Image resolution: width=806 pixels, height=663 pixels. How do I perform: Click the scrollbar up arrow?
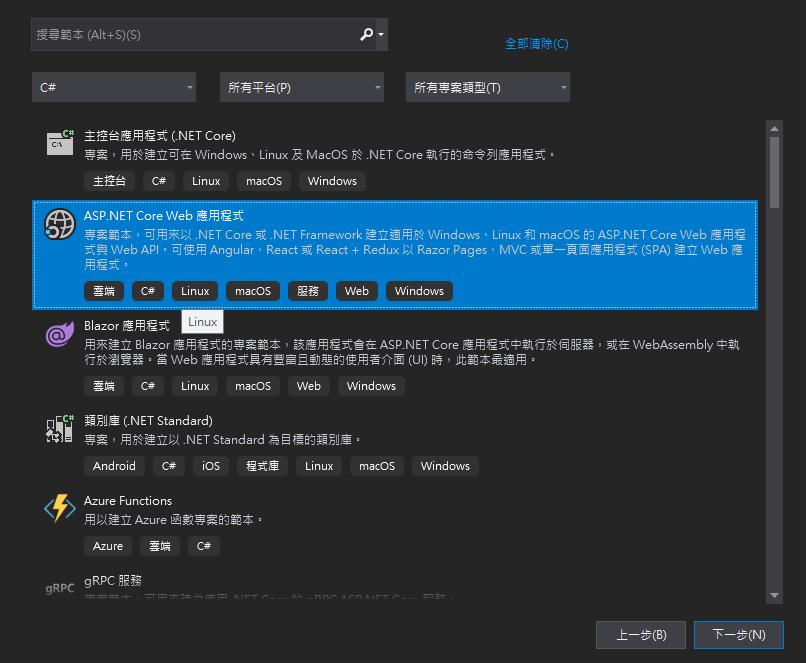tap(774, 128)
